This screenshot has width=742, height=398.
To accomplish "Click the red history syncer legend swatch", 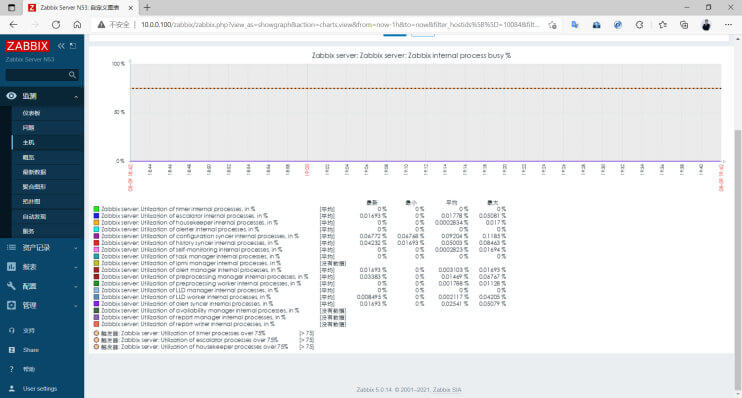I will point(96,243).
